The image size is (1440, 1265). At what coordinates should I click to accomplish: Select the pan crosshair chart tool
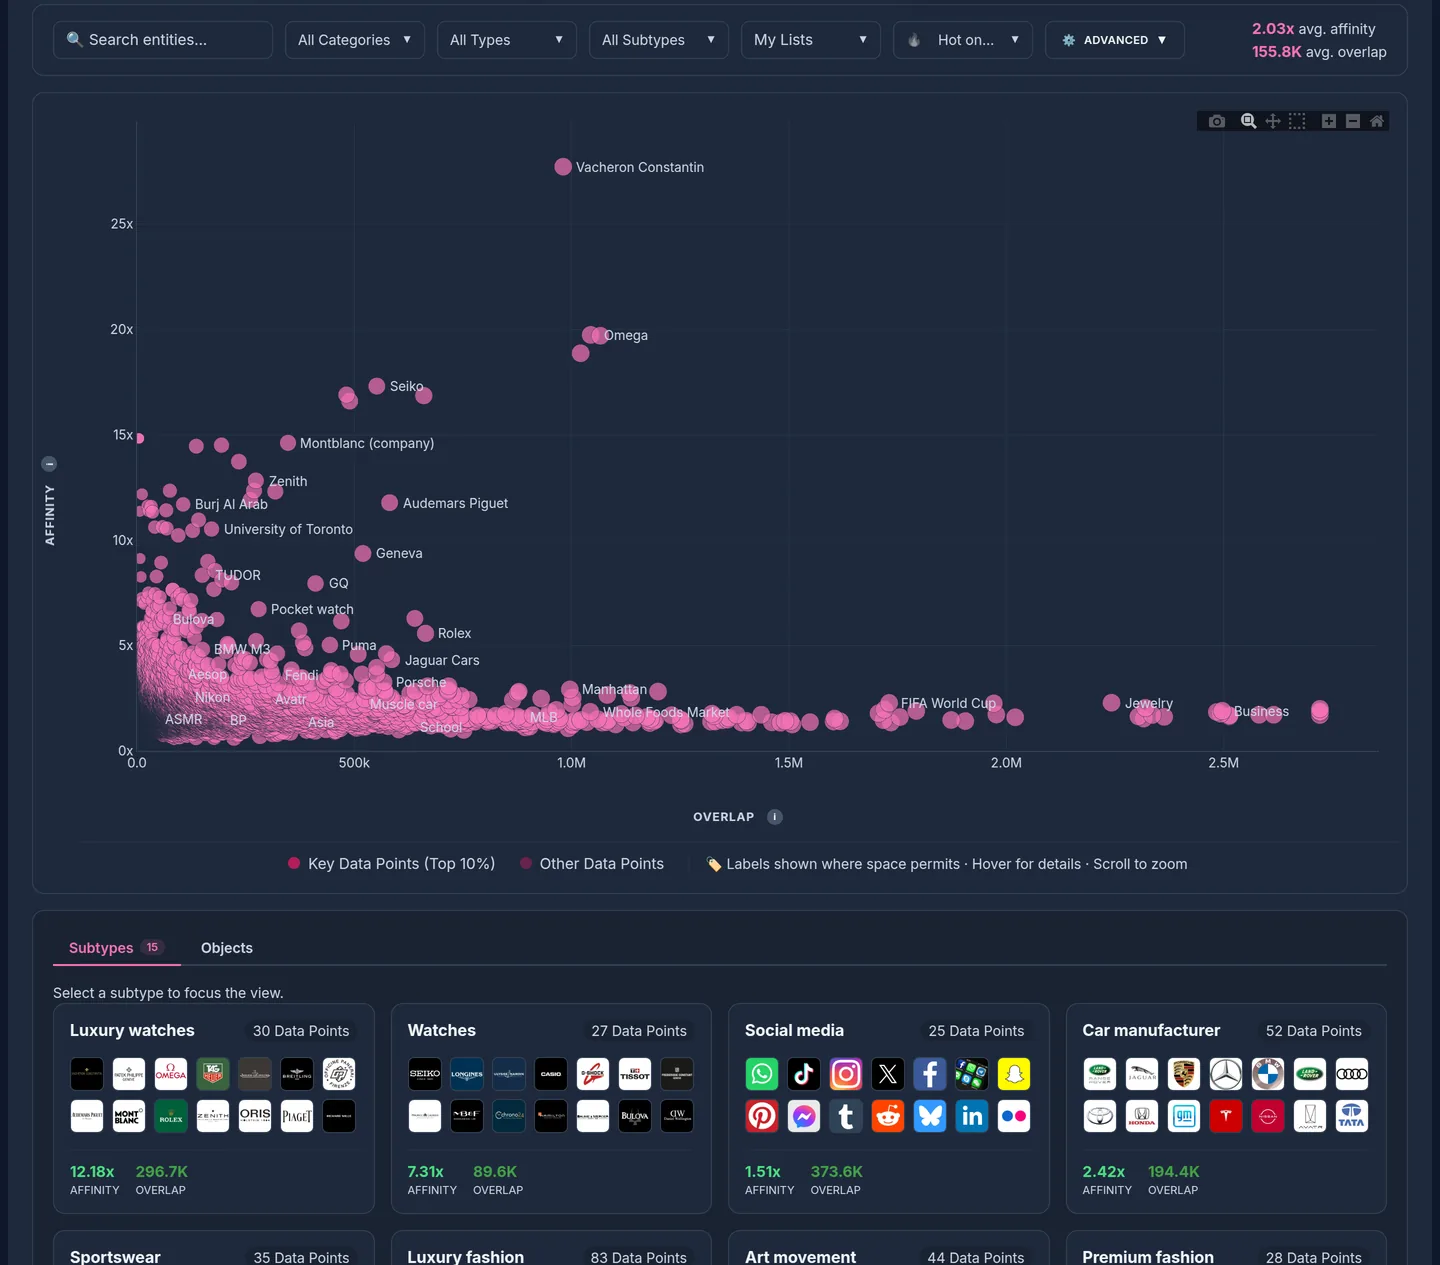1273,121
